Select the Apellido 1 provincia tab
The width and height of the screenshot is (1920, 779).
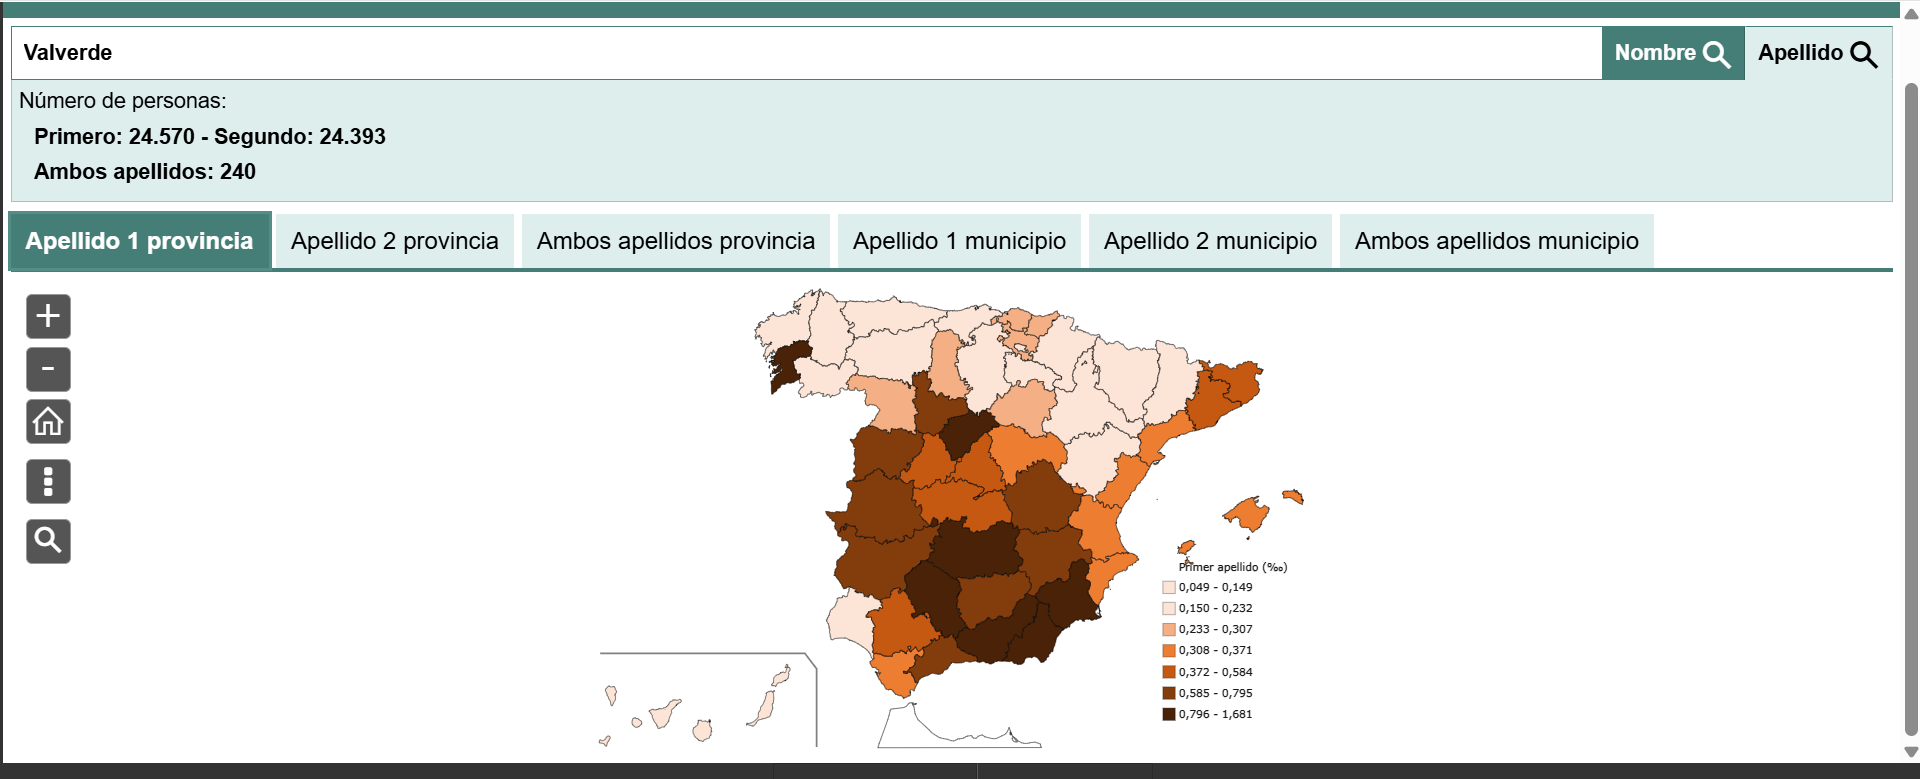[140, 241]
